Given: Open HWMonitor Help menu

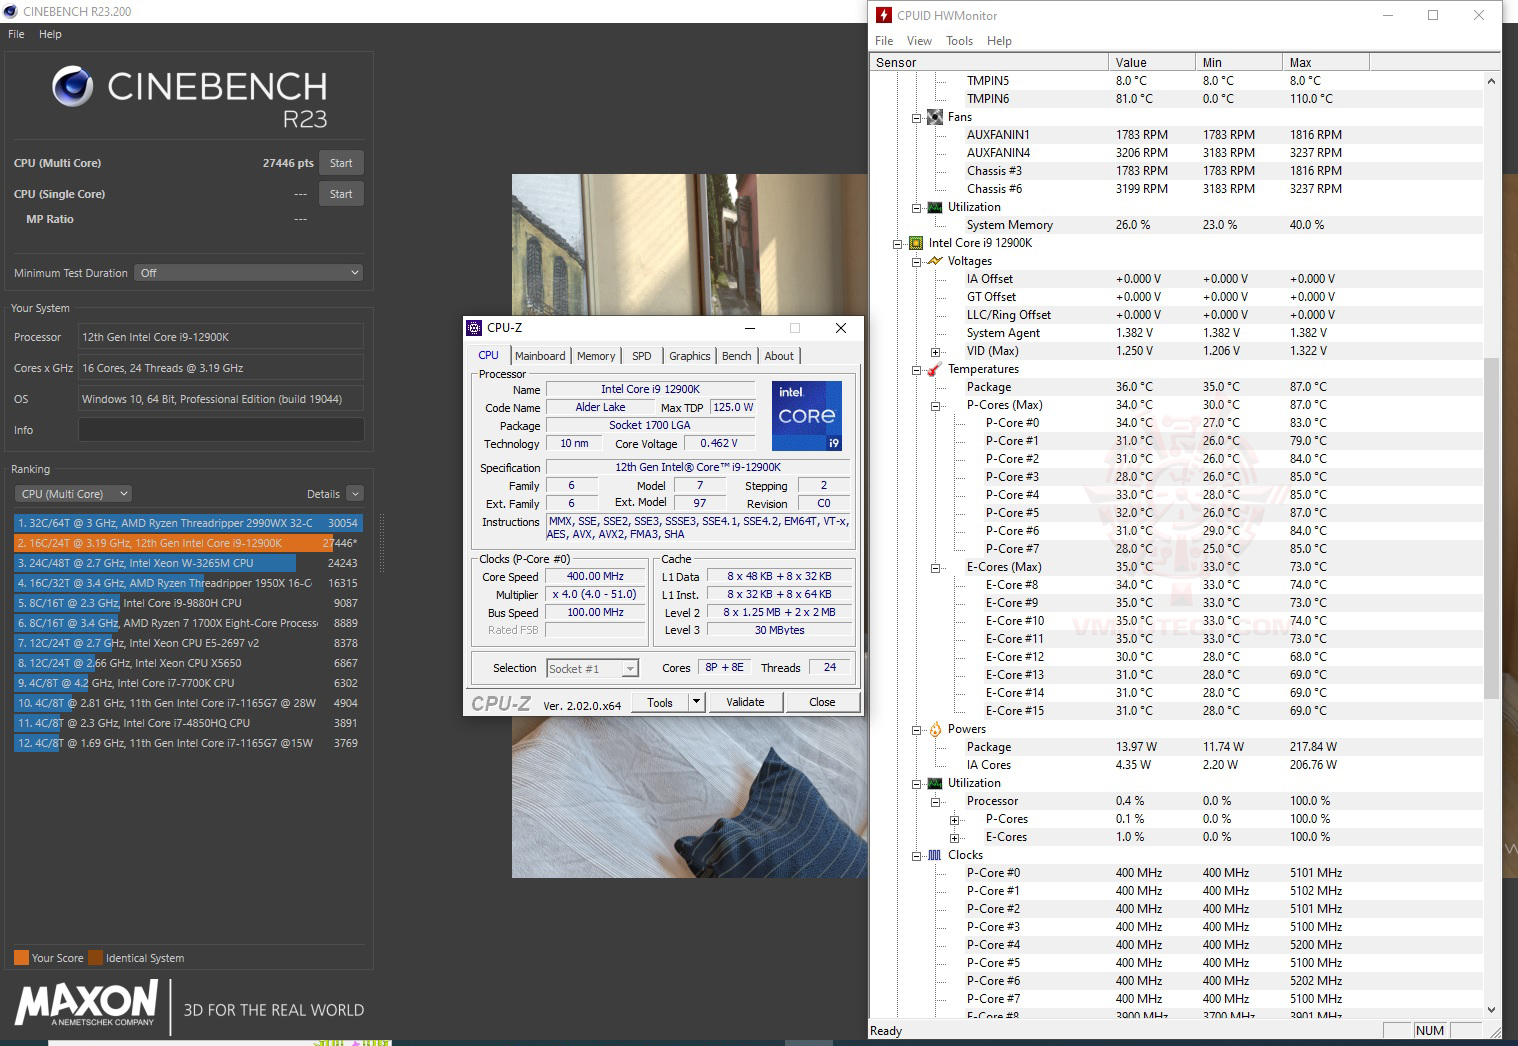Looking at the screenshot, I should 999,41.
